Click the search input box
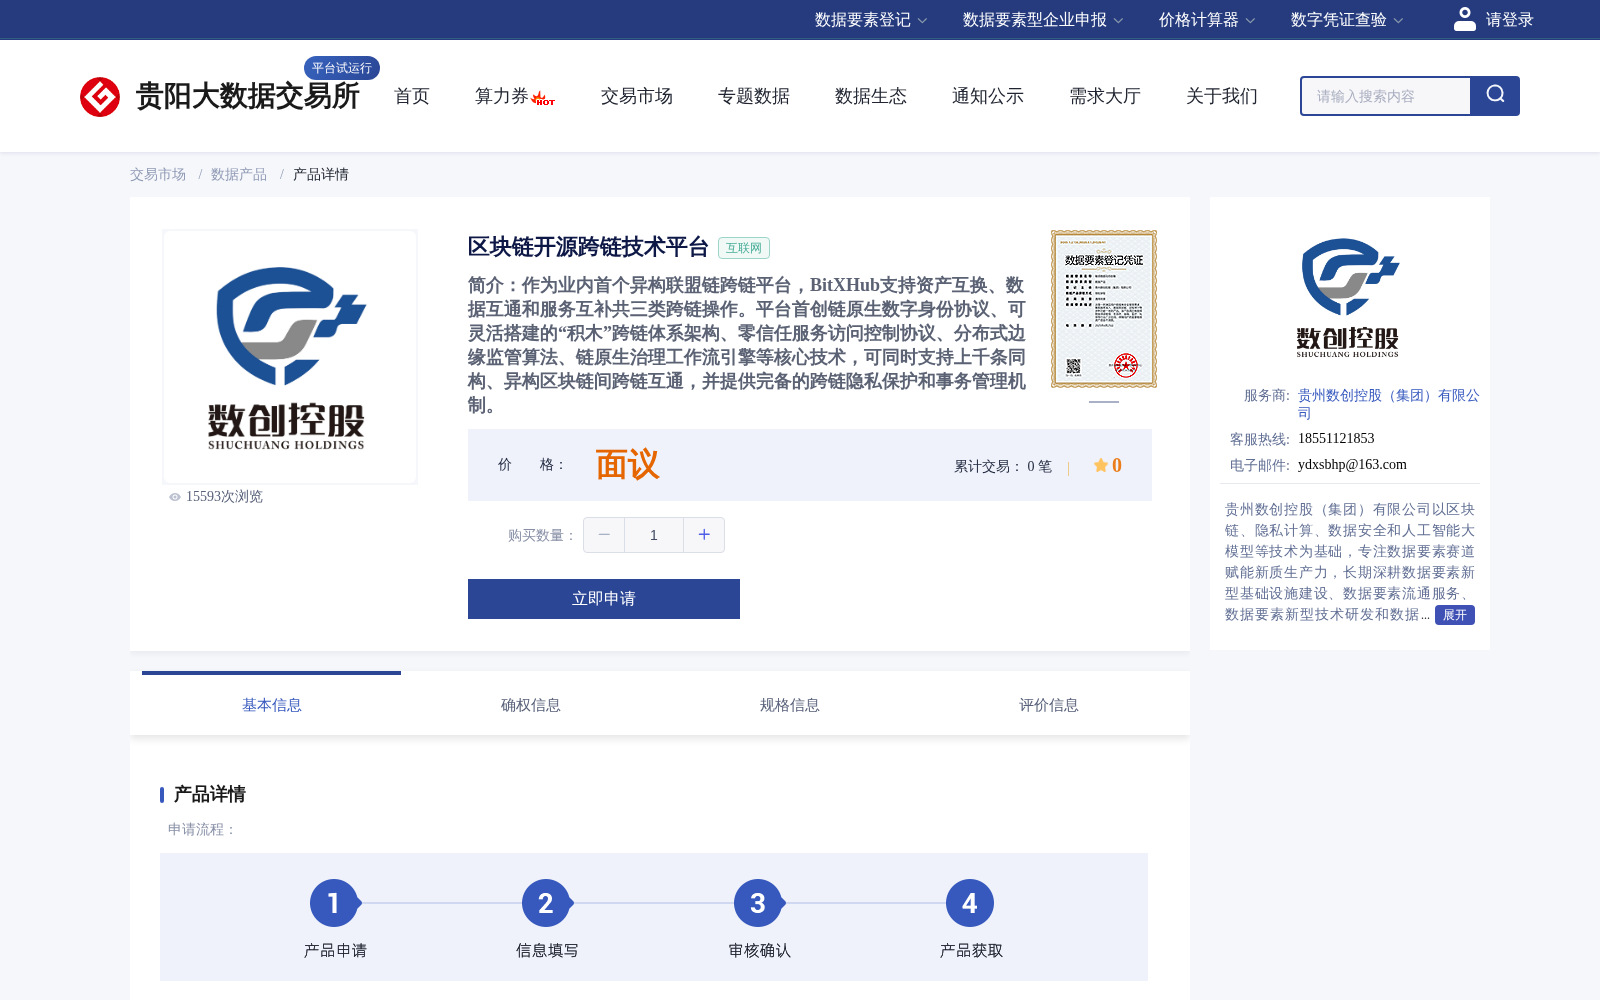This screenshot has height=1000, width=1600. pyautogui.click(x=1386, y=96)
